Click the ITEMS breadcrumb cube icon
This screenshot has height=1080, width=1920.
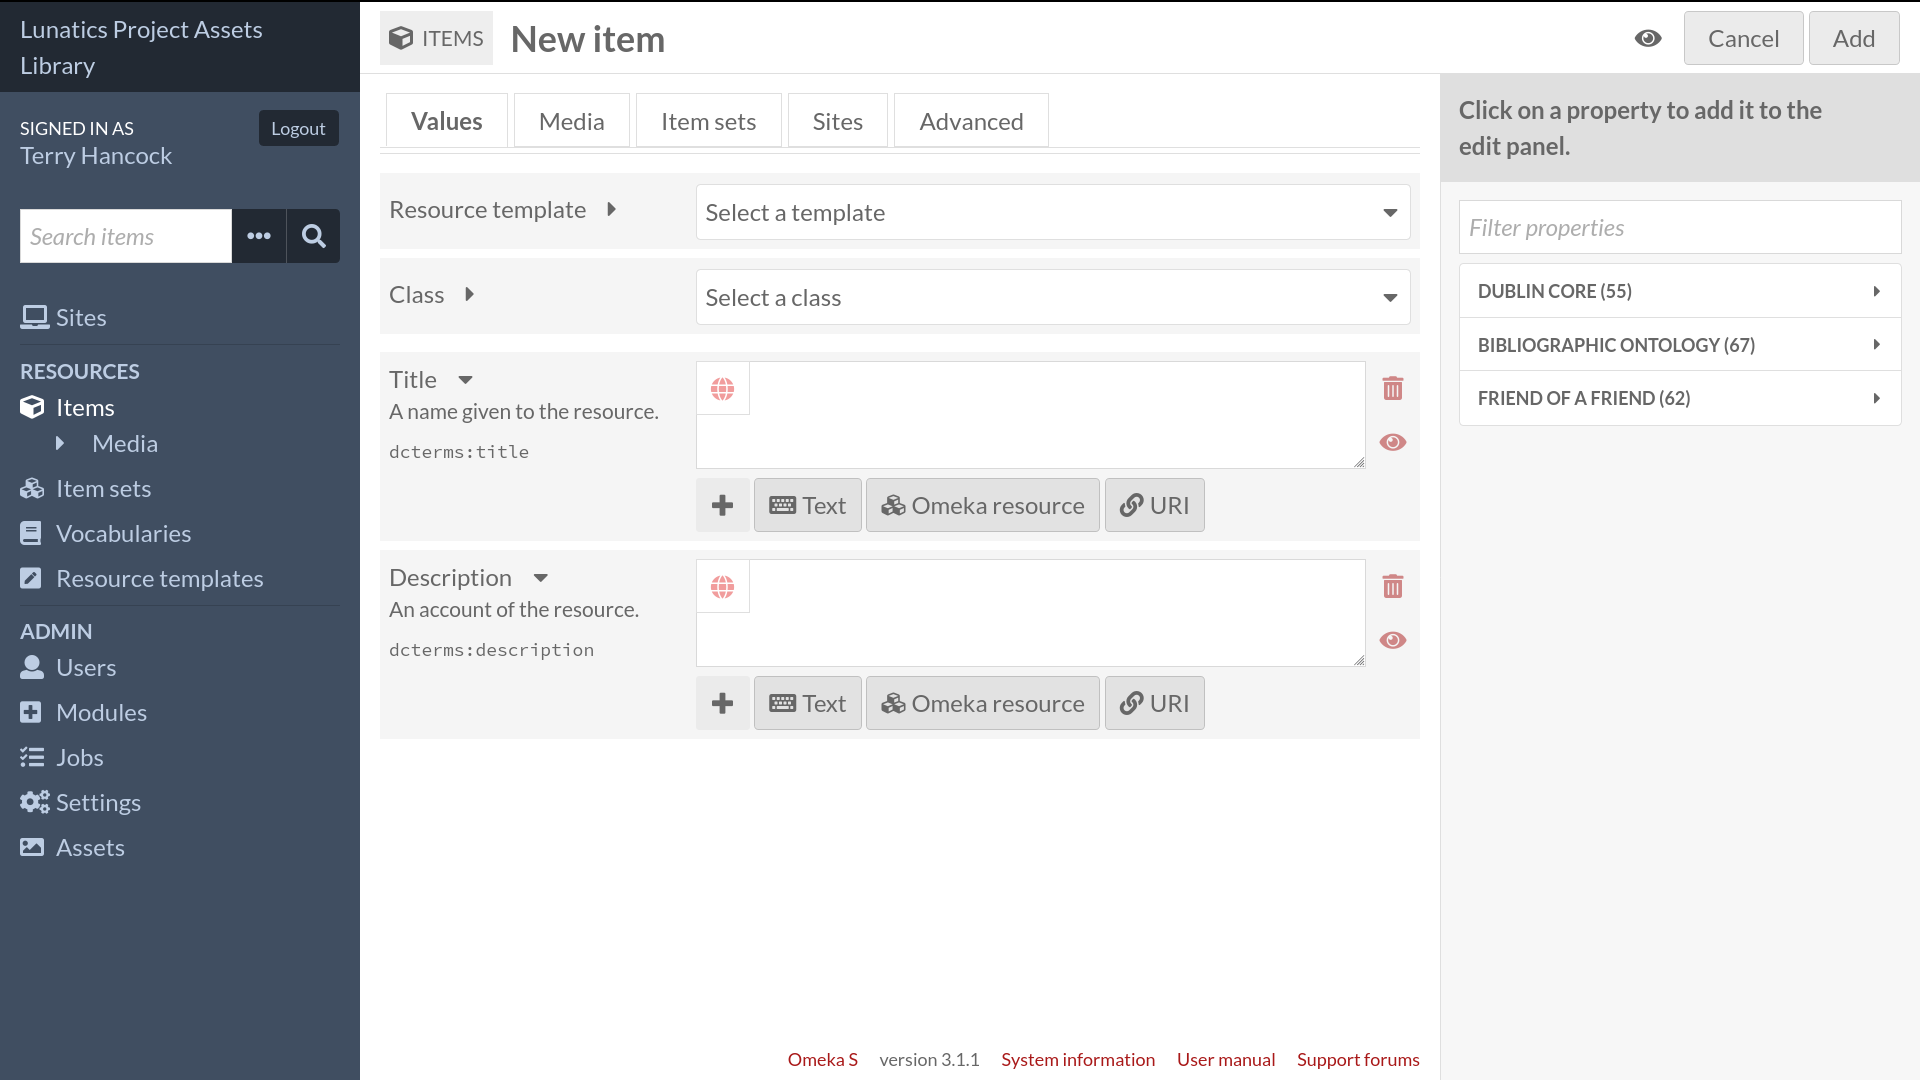pyautogui.click(x=401, y=38)
